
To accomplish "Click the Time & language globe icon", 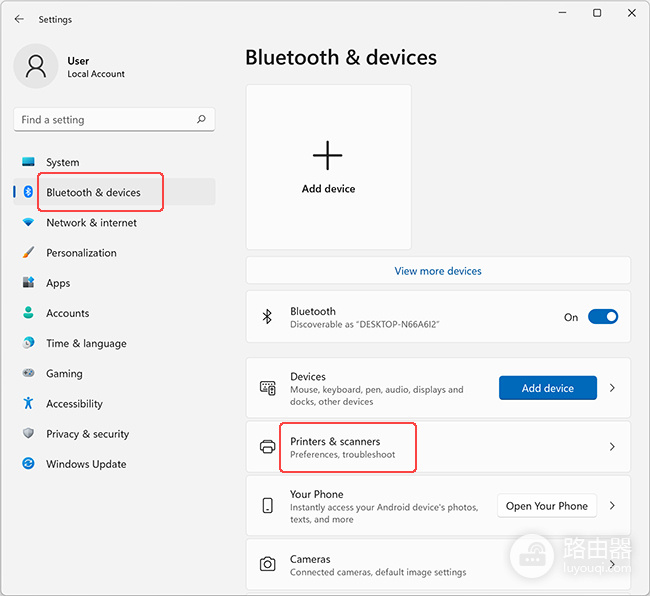I will [x=28, y=343].
